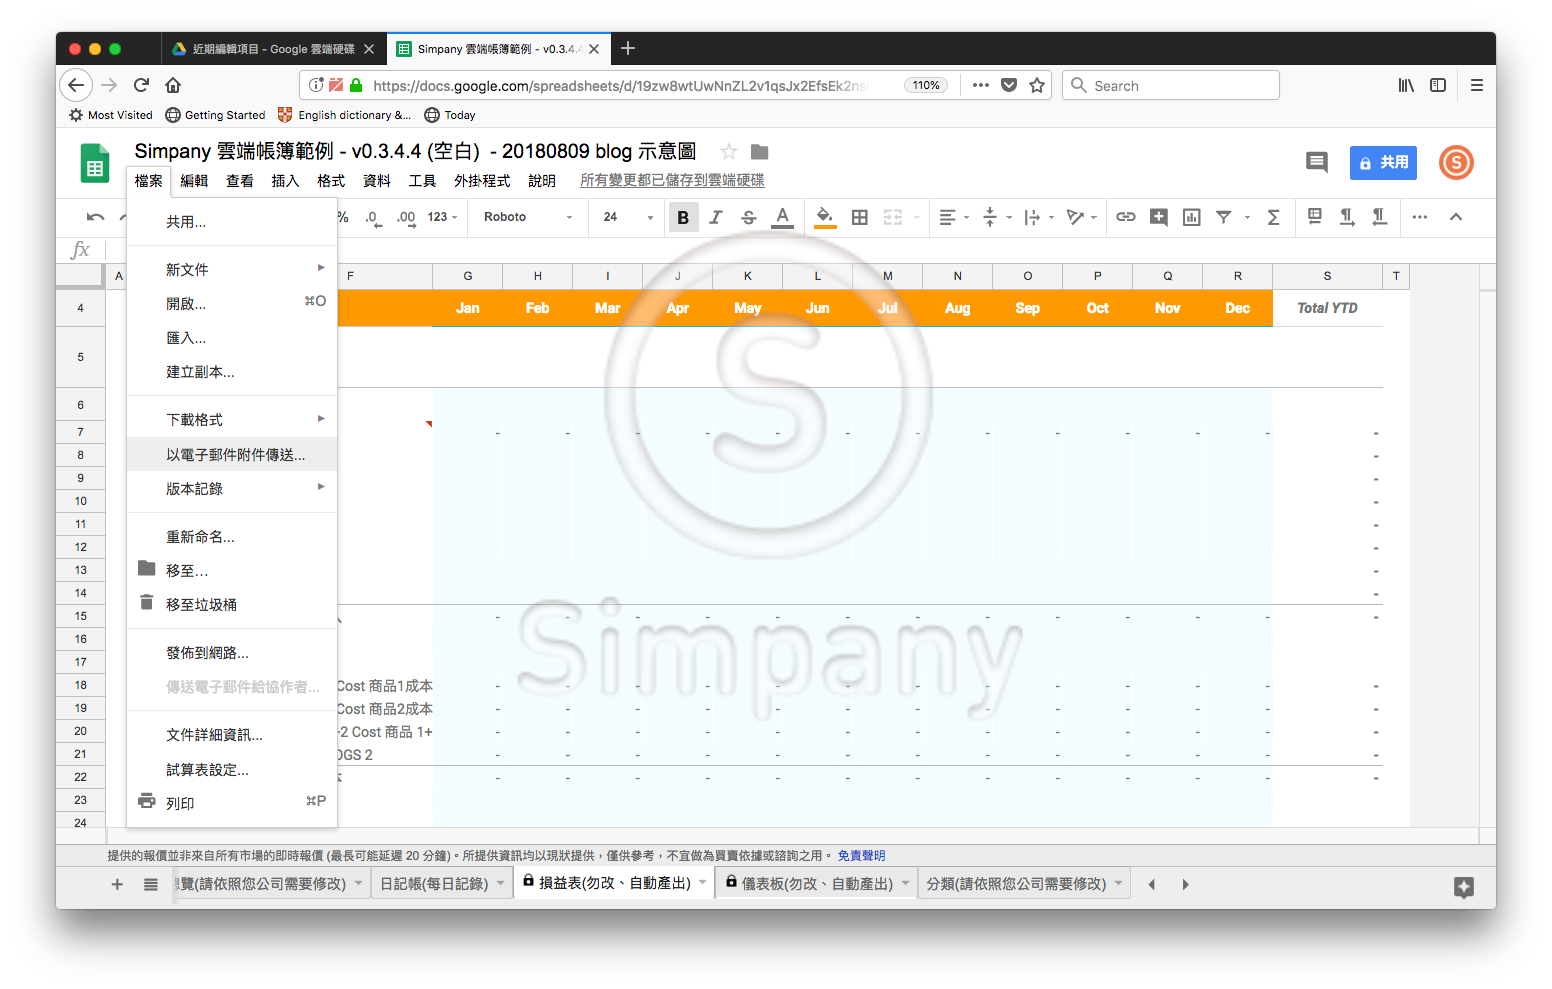Star this spreadsheet document
The height and width of the screenshot is (989, 1552).
pyautogui.click(x=729, y=152)
